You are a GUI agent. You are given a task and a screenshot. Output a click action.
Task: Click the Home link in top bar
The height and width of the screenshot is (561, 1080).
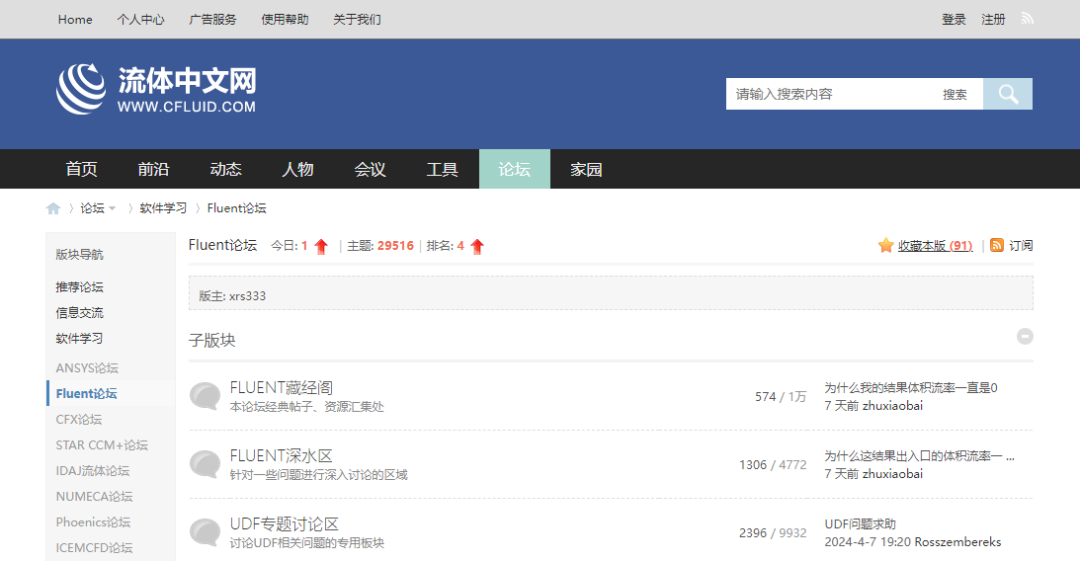coord(75,19)
